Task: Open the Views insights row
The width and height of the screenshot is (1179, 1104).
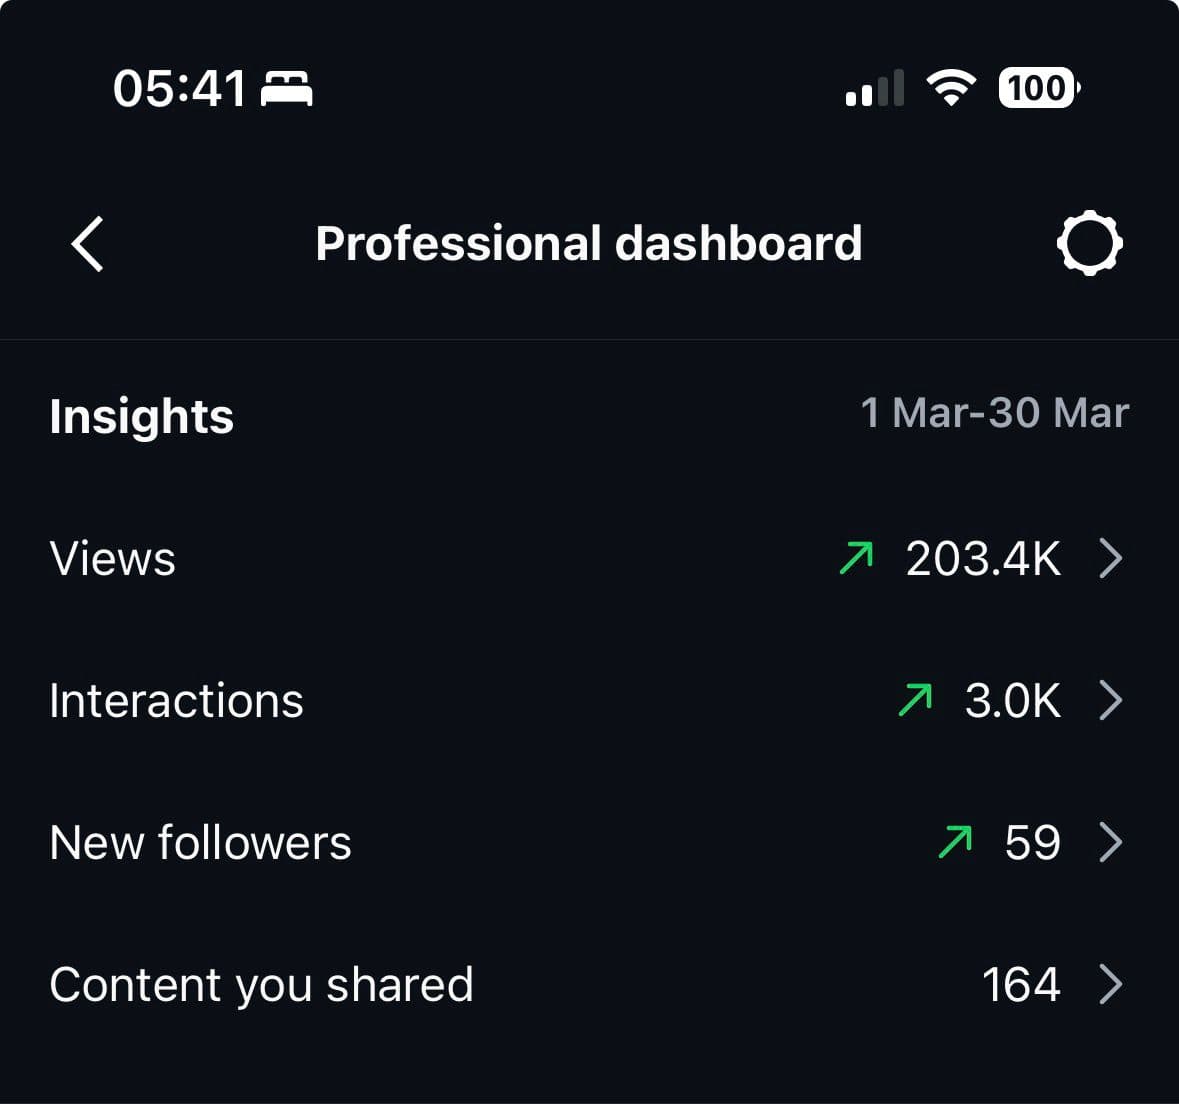Action: point(113,558)
